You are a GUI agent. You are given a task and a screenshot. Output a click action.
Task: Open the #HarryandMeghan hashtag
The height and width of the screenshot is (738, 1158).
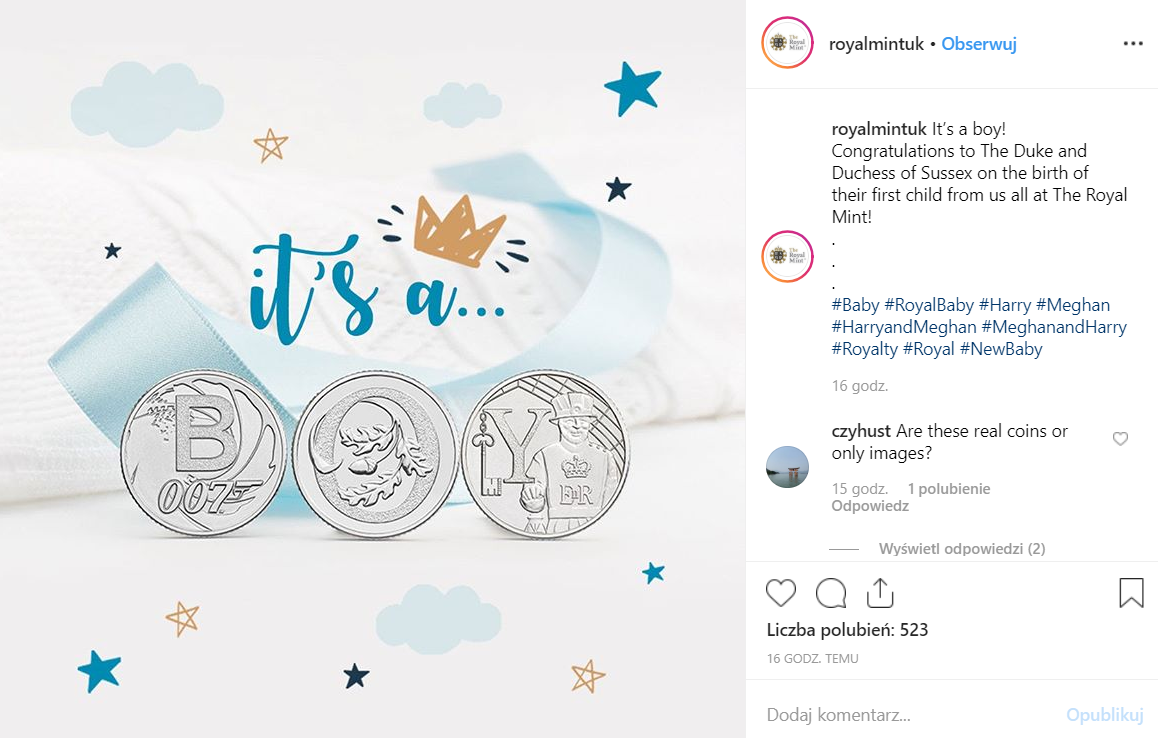904,327
